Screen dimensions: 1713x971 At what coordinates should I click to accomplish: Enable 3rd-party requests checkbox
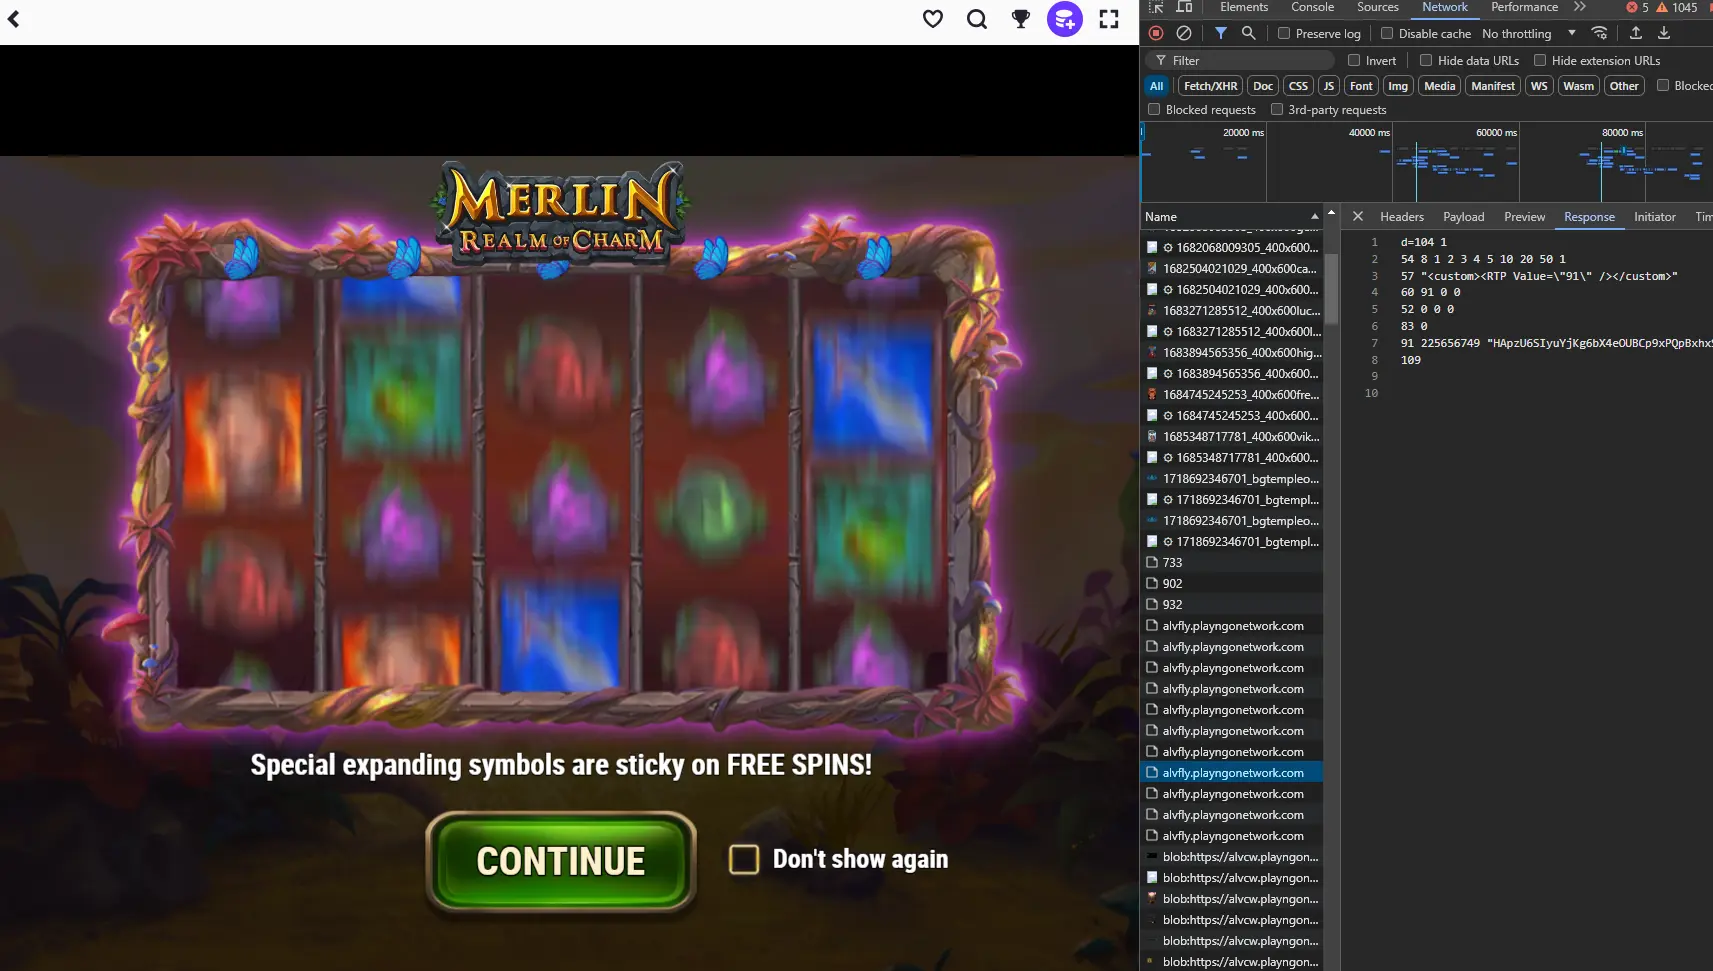pos(1277,109)
